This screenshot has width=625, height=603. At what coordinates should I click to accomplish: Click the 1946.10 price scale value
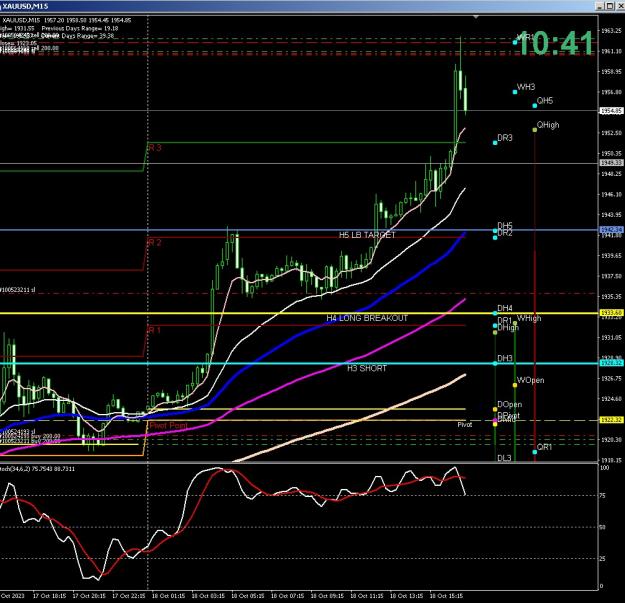(x=611, y=194)
